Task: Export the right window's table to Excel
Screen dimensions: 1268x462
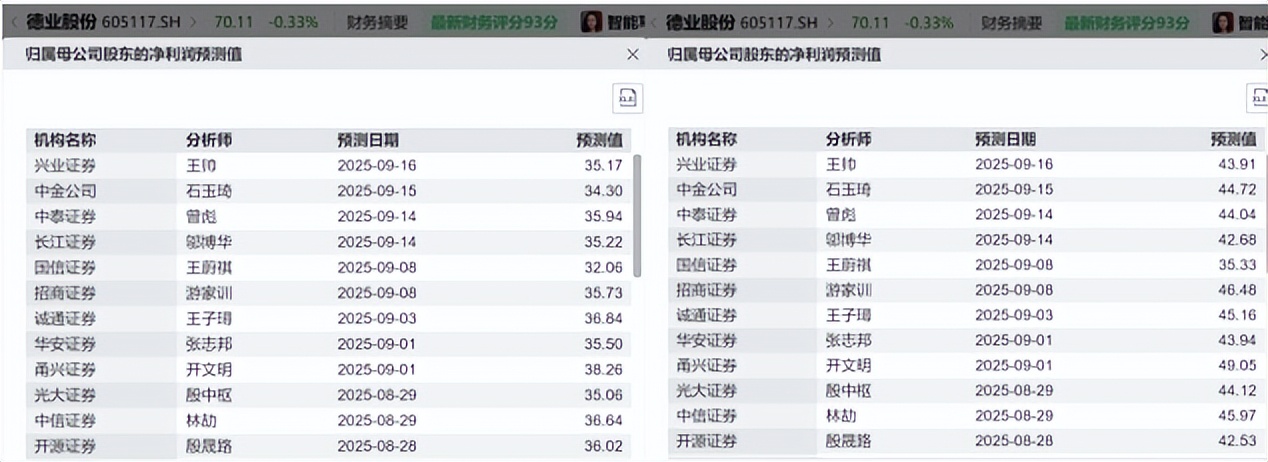Action: coord(1258,98)
